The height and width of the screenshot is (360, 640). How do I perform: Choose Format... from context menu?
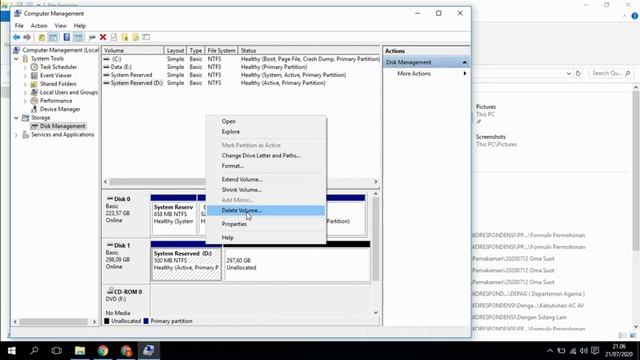coord(266,166)
